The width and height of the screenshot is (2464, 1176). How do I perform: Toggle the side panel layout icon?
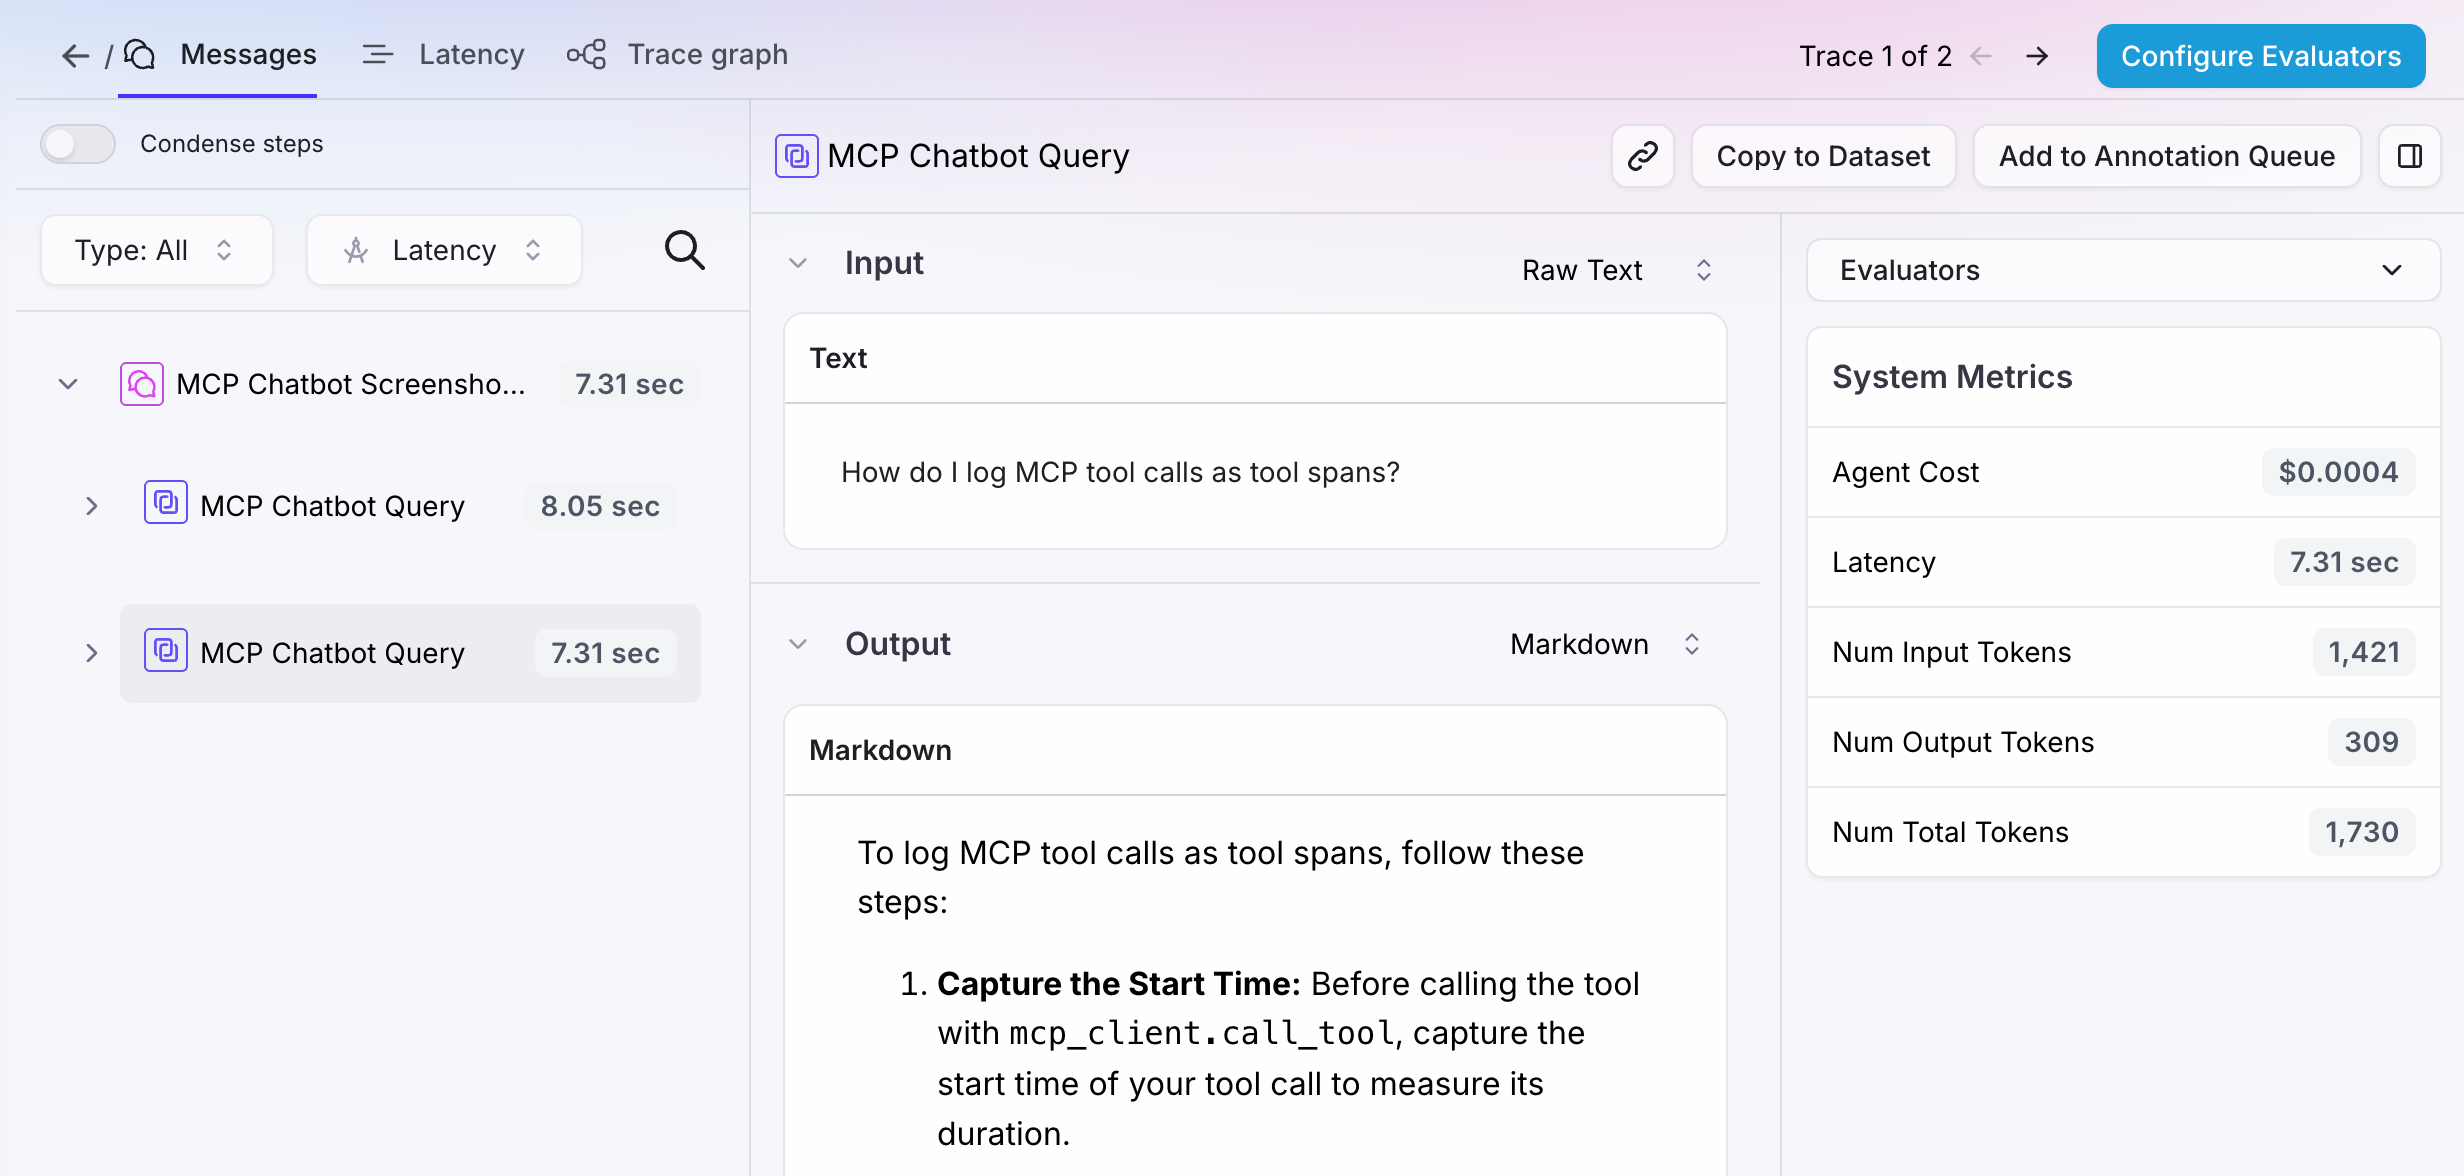tap(2410, 156)
